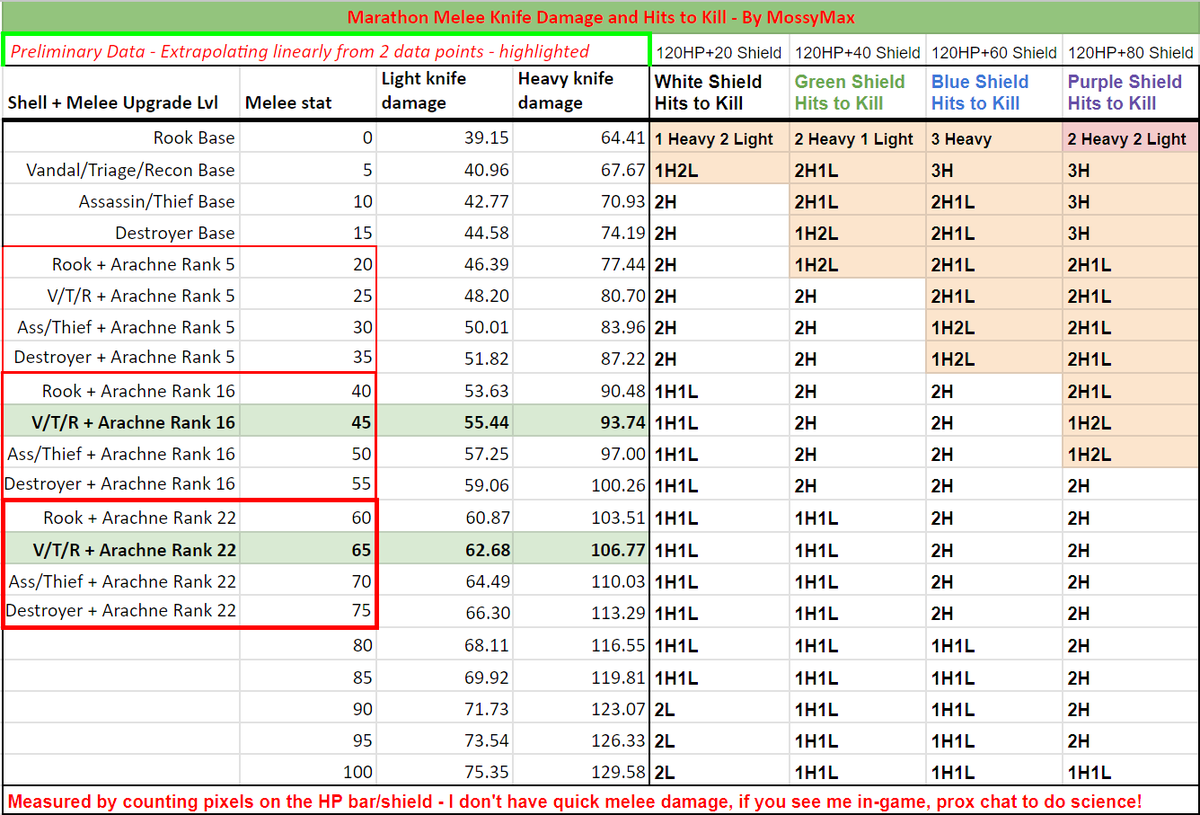Select the highlighted 'V/T/R + Arachne Rank 16' cell
The height and width of the screenshot is (815, 1200).
pyautogui.click(x=121, y=422)
